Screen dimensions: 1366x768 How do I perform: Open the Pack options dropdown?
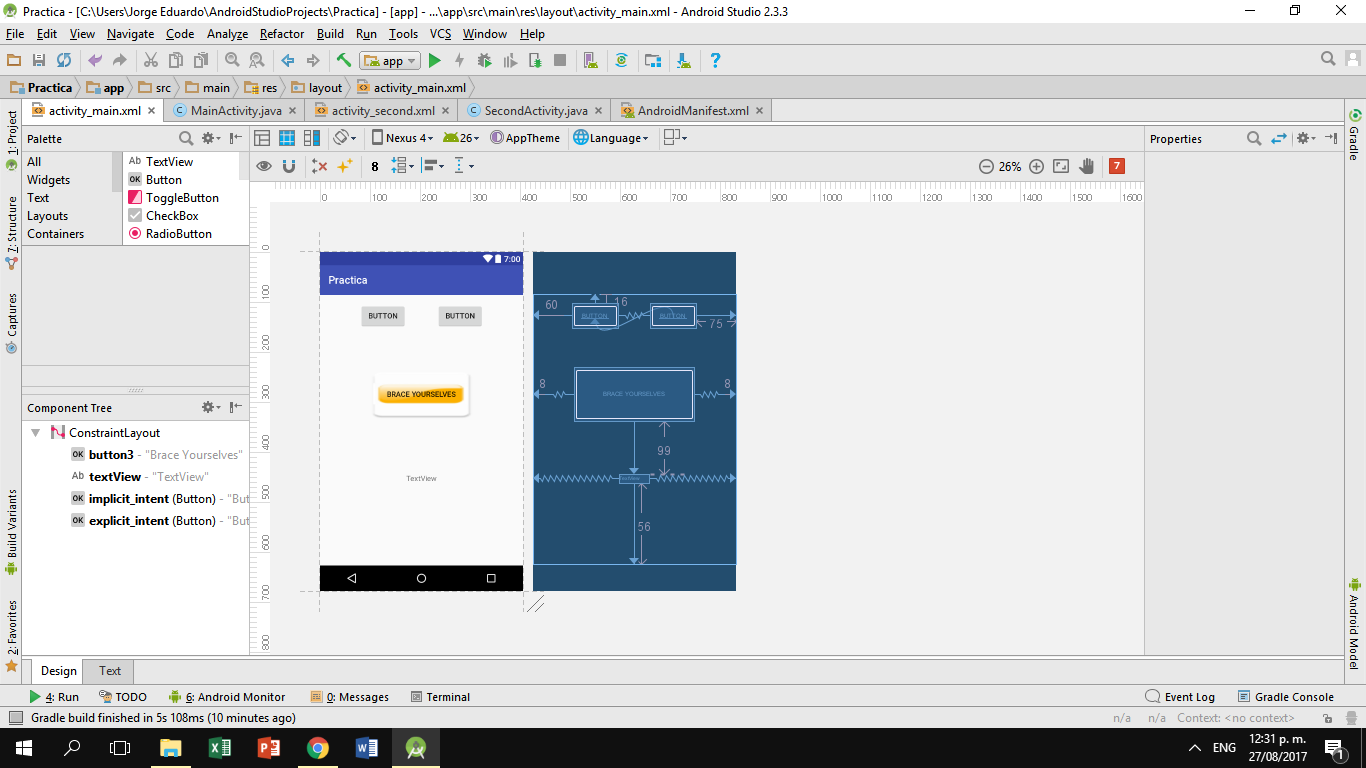coord(402,166)
